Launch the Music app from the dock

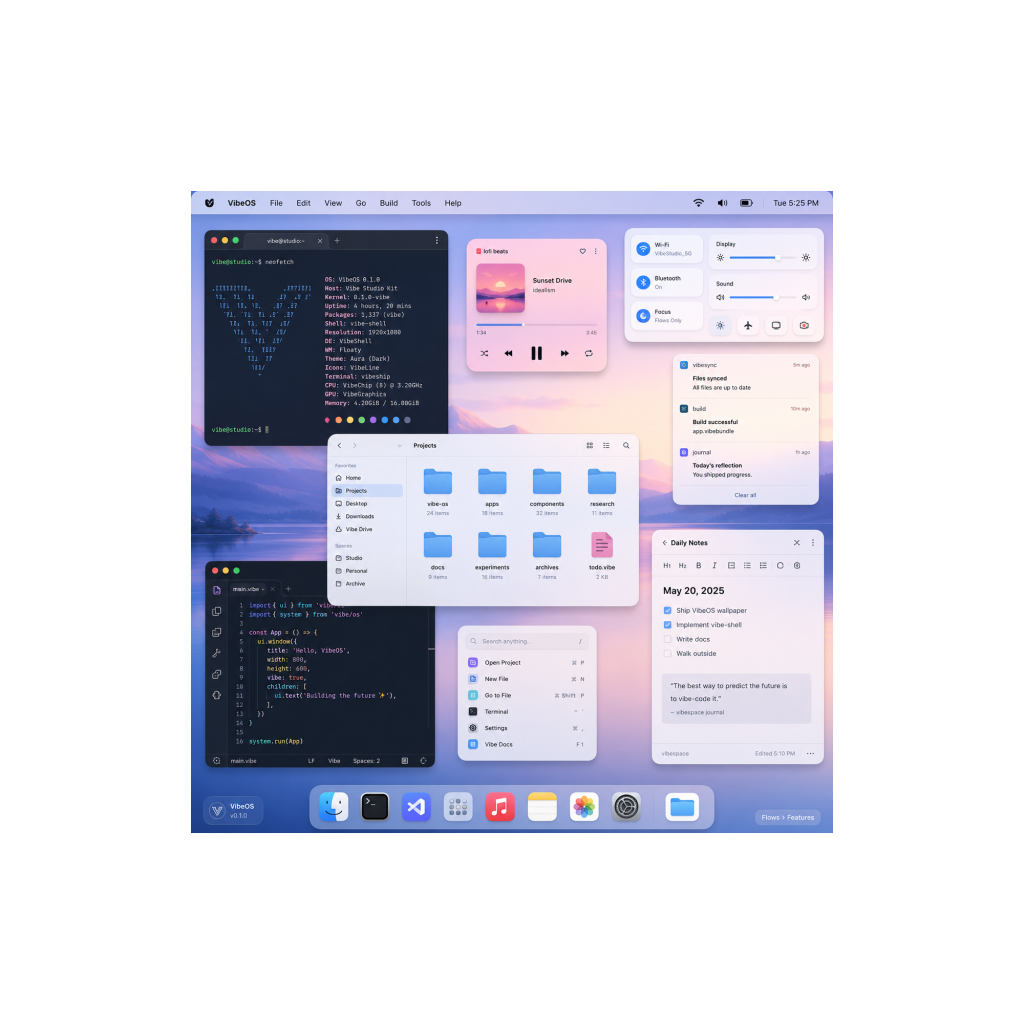[x=500, y=807]
